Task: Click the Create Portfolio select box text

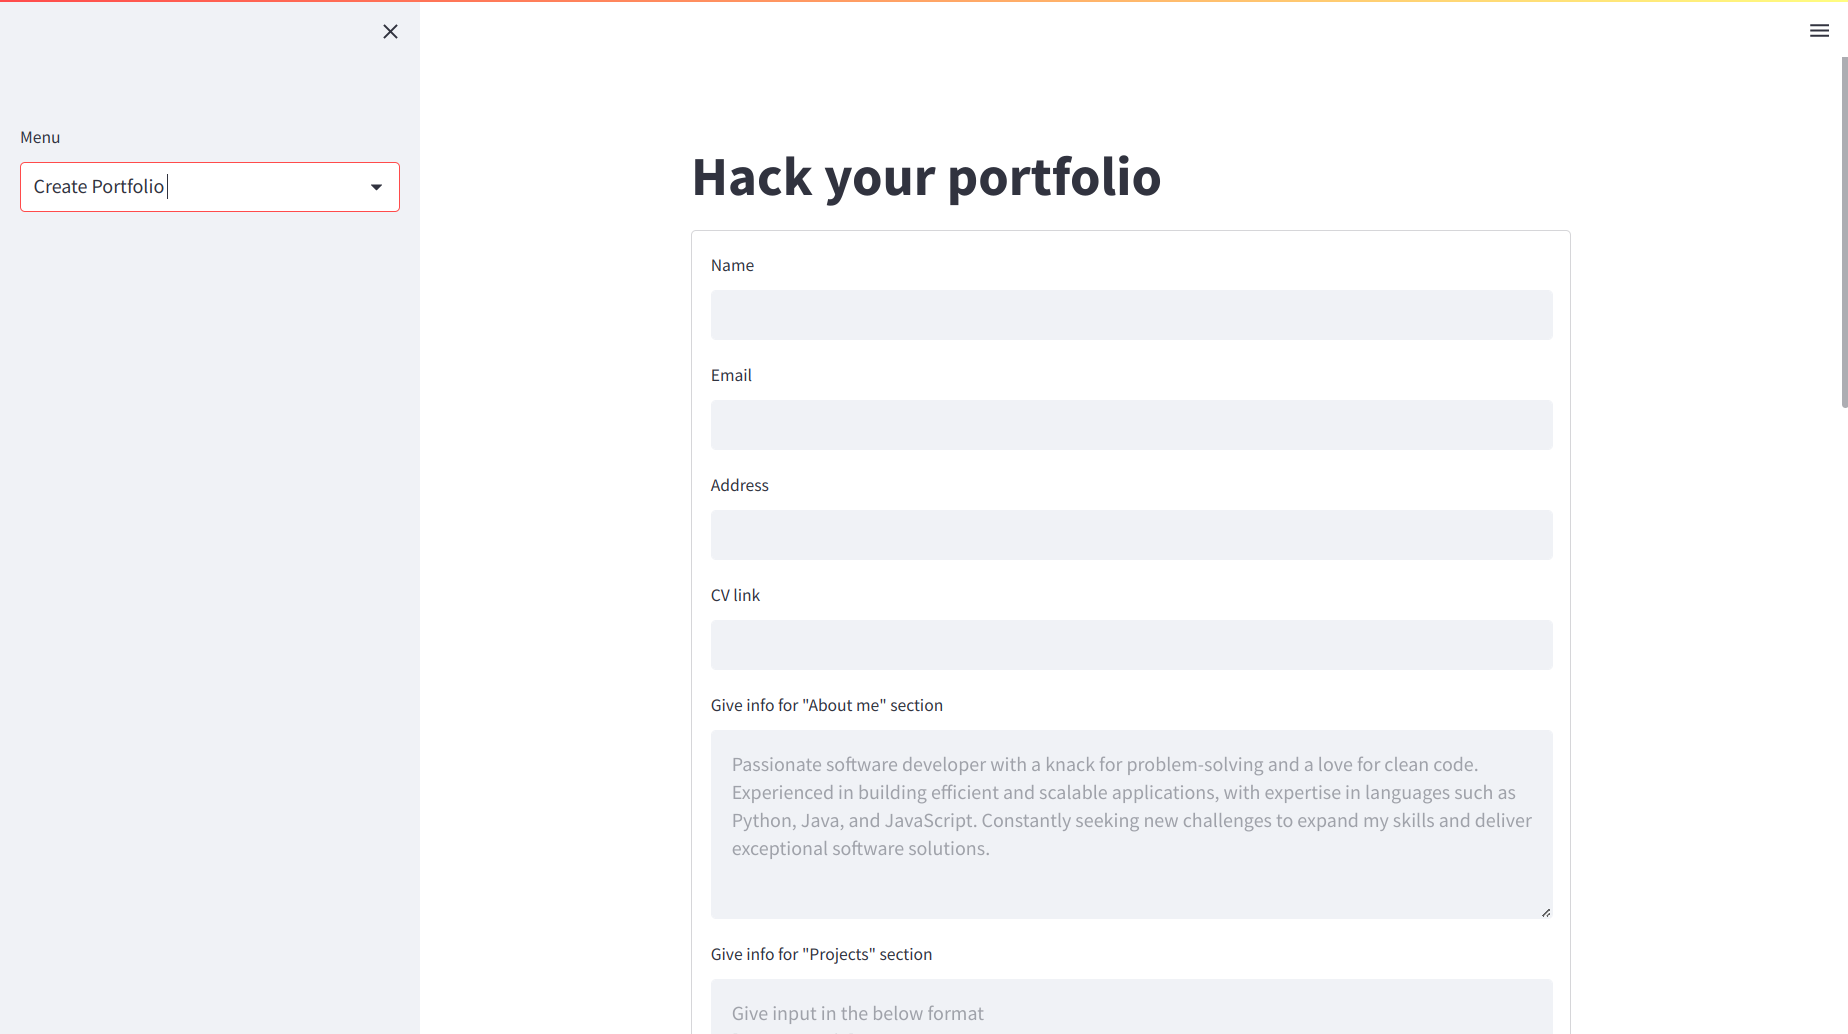Action: click(x=99, y=187)
